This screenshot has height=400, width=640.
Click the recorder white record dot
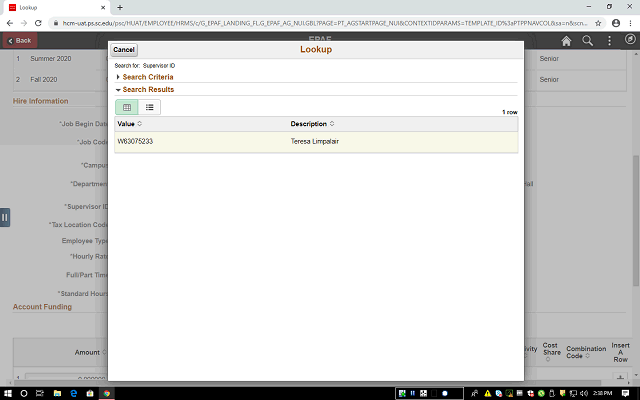pos(444,393)
